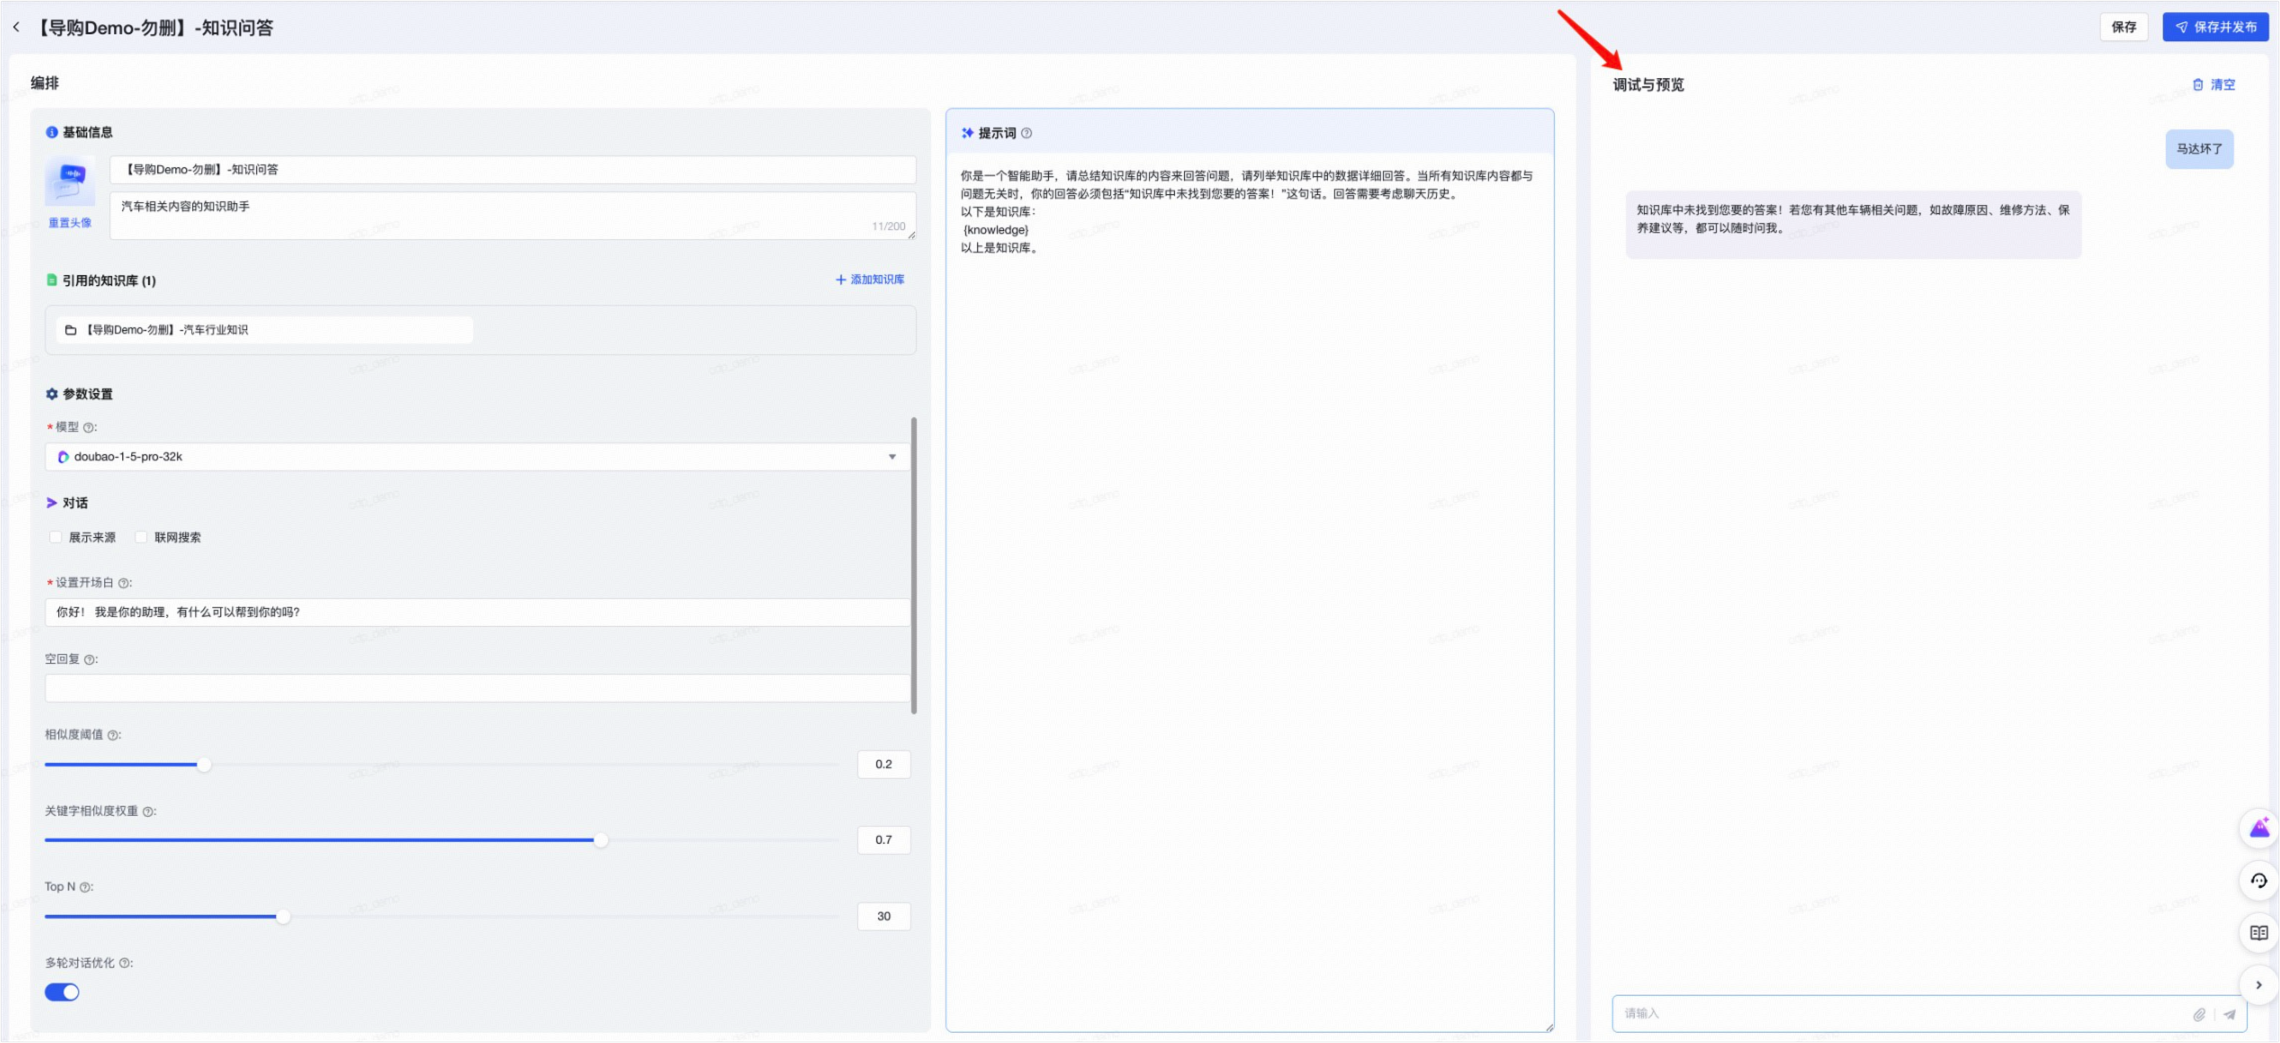The image size is (2280, 1043).
Task: Click the empty 空回复 input field
Action: pos(478,688)
